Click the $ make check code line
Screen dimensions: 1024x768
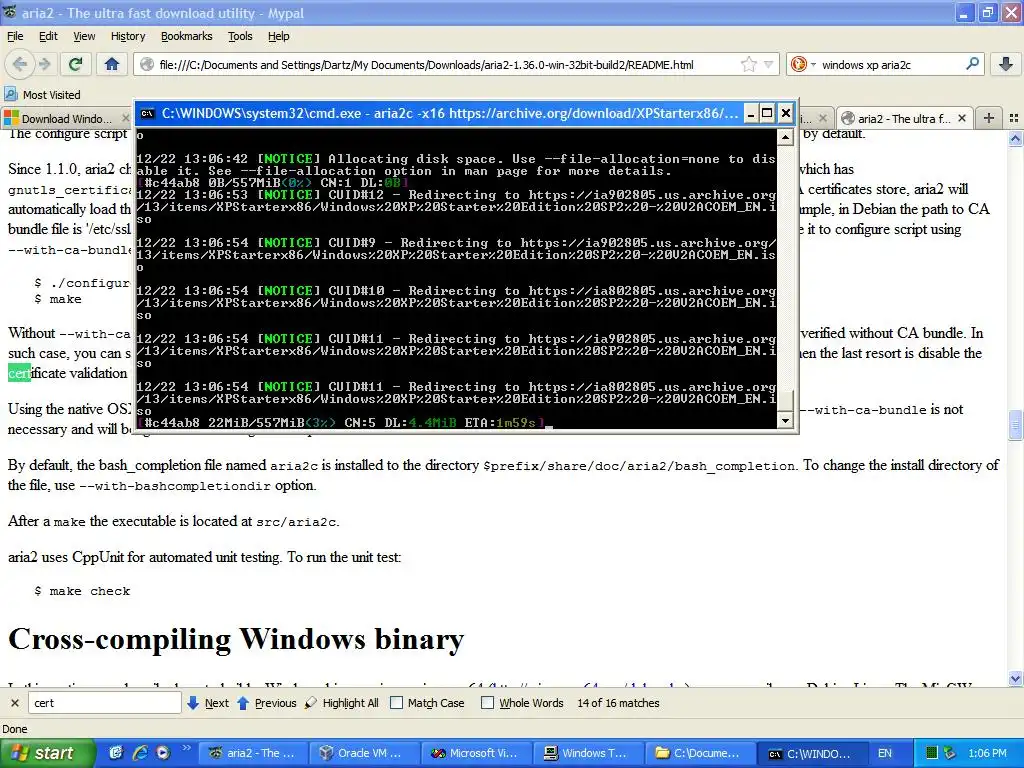pyautogui.click(x=82, y=591)
